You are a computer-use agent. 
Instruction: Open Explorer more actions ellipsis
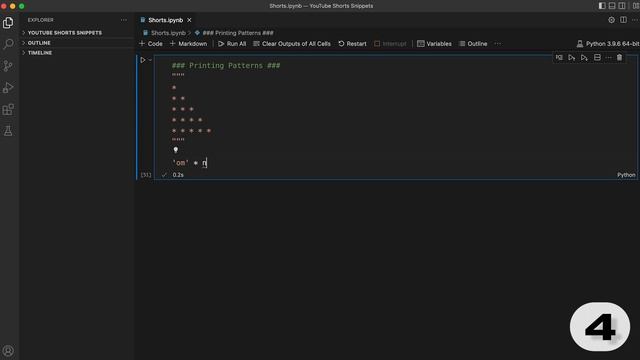click(x=124, y=20)
